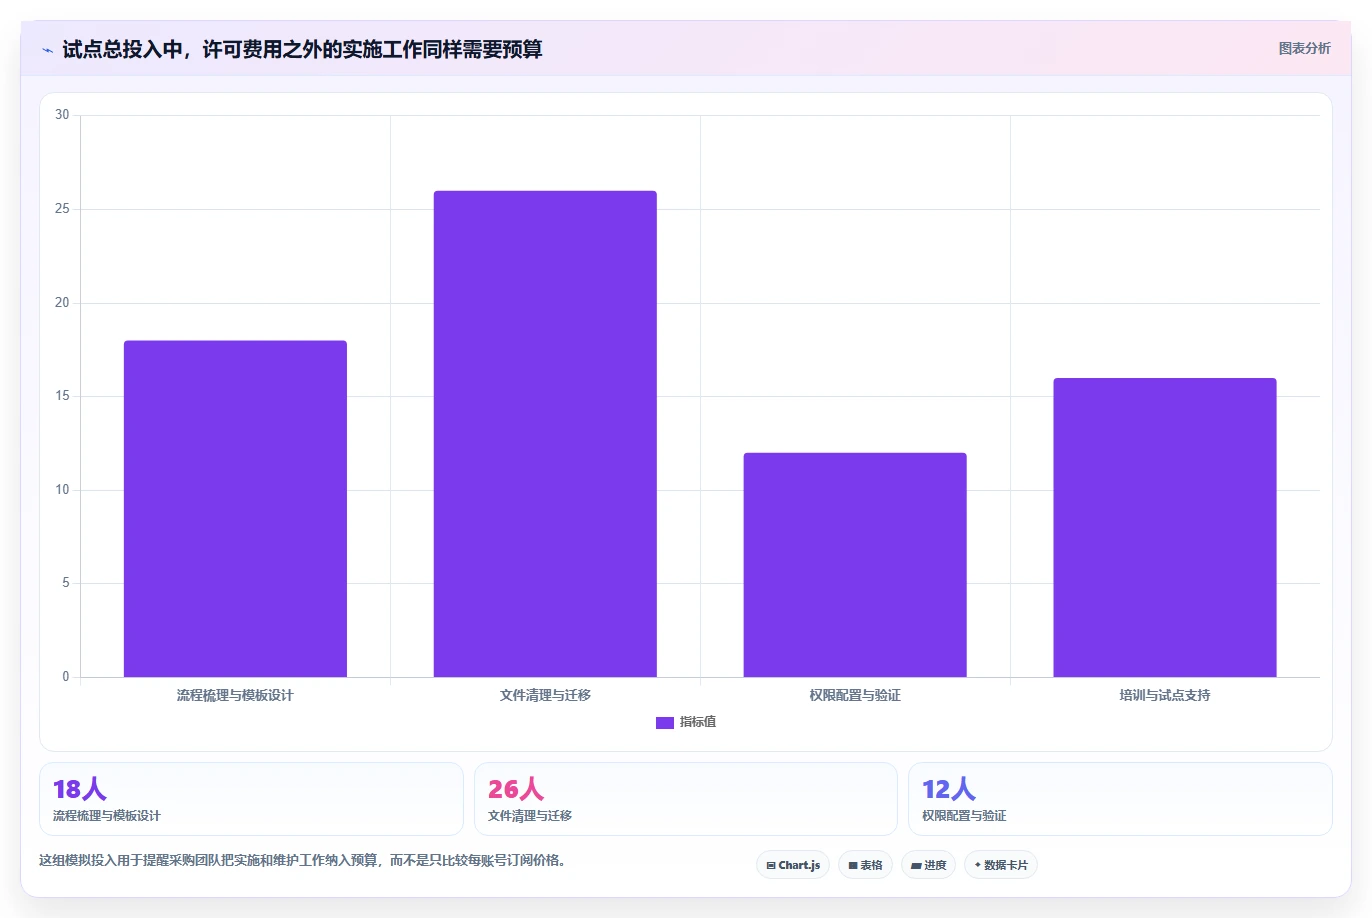Click the 培训与试点支持 axis label
This screenshot has height=918, width=1372.
pos(1165,695)
